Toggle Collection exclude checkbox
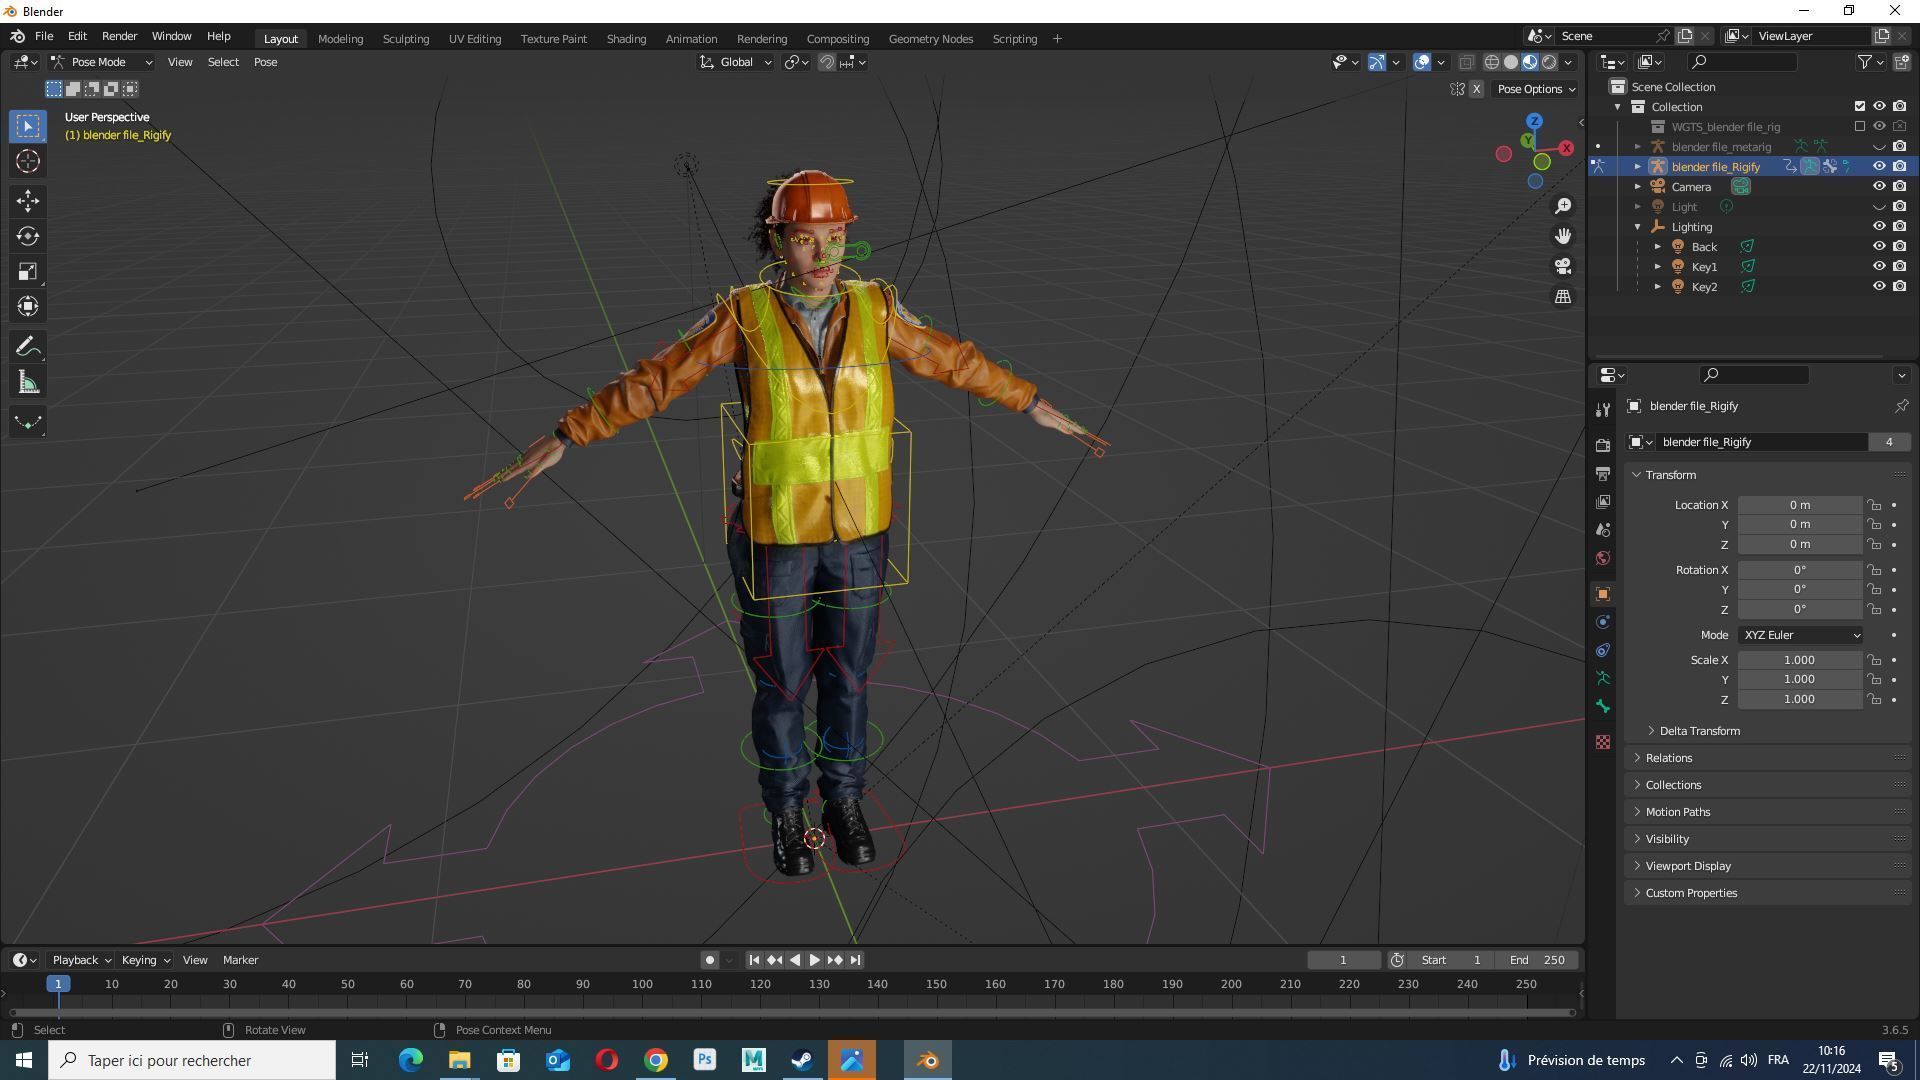 [x=1859, y=106]
